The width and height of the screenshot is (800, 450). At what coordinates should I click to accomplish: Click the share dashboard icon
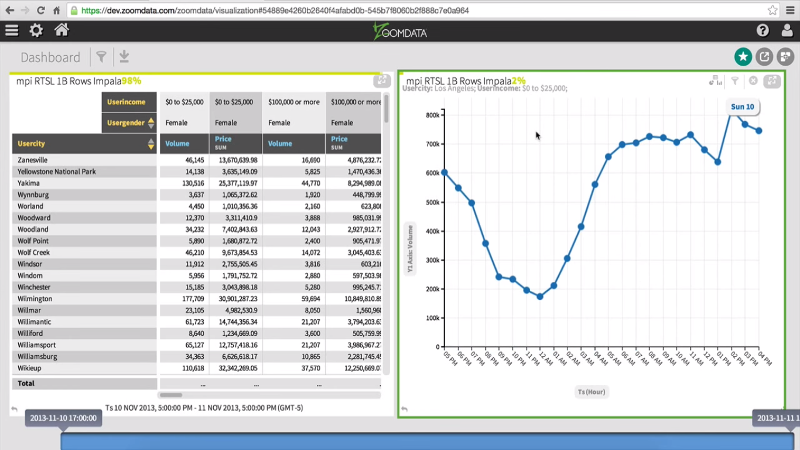pyautogui.click(x=765, y=57)
